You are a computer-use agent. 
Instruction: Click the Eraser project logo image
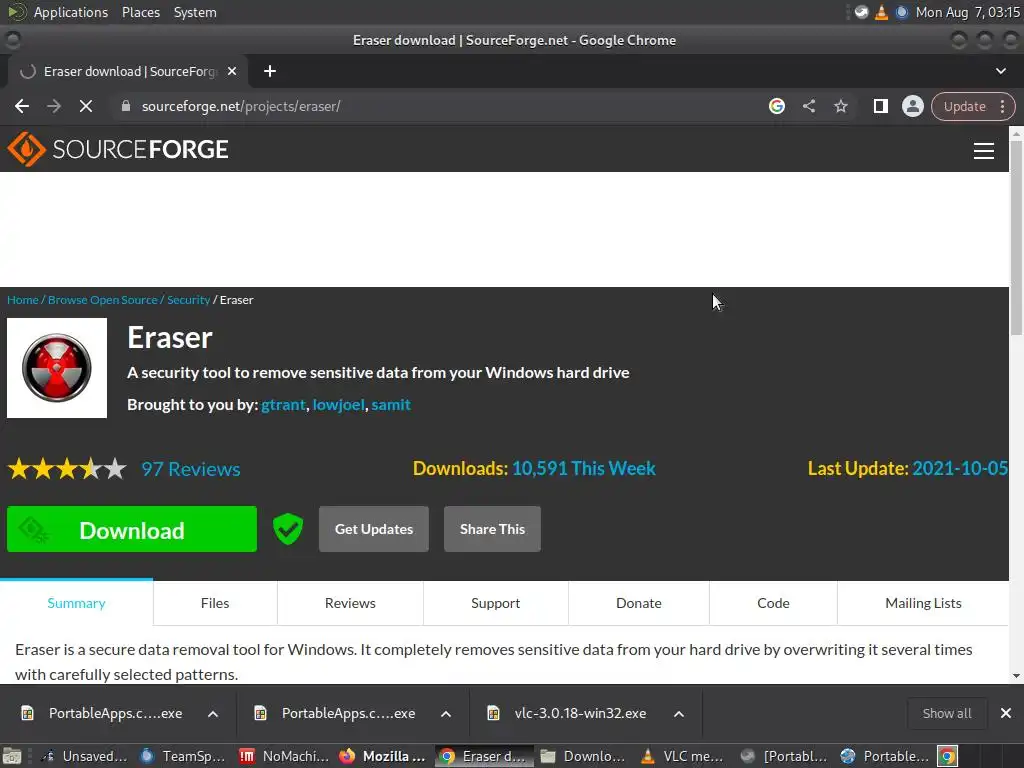point(57,368)
